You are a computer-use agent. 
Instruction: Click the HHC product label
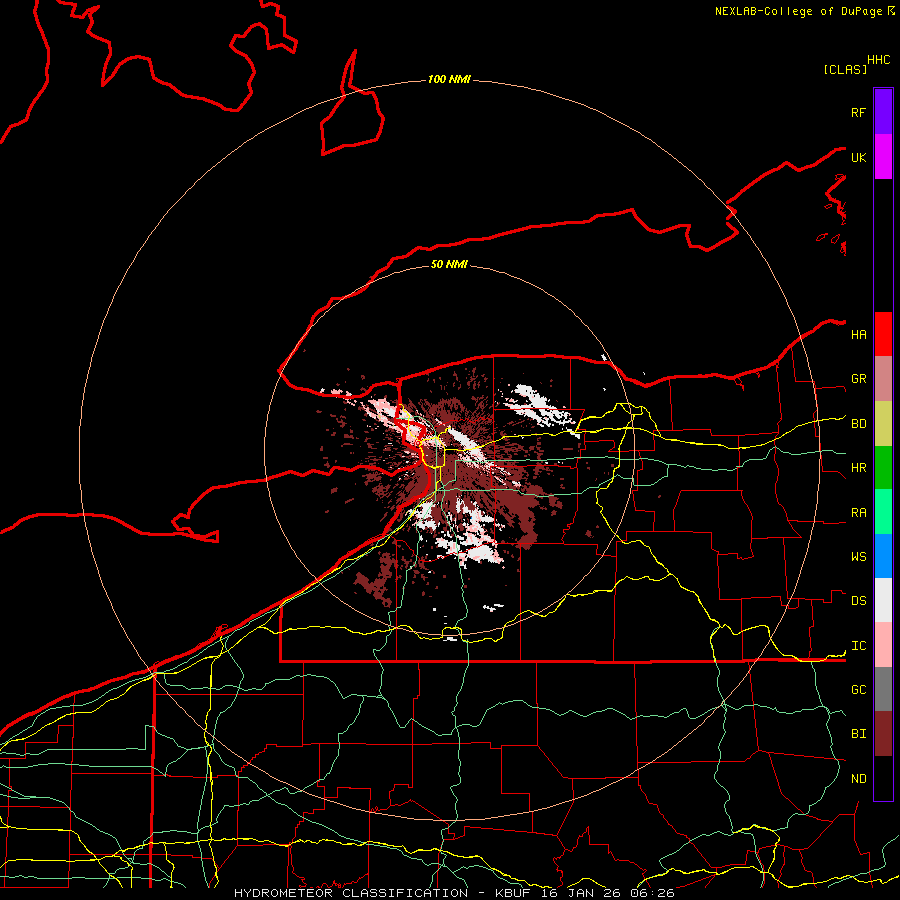[x=878, y=60]
